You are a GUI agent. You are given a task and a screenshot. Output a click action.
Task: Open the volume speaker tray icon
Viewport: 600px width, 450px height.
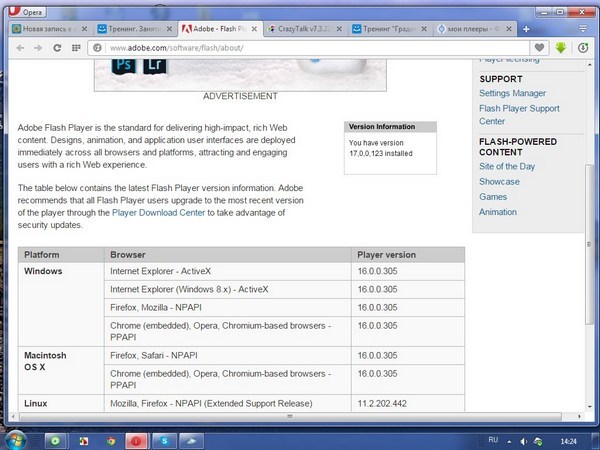(524, 442)
